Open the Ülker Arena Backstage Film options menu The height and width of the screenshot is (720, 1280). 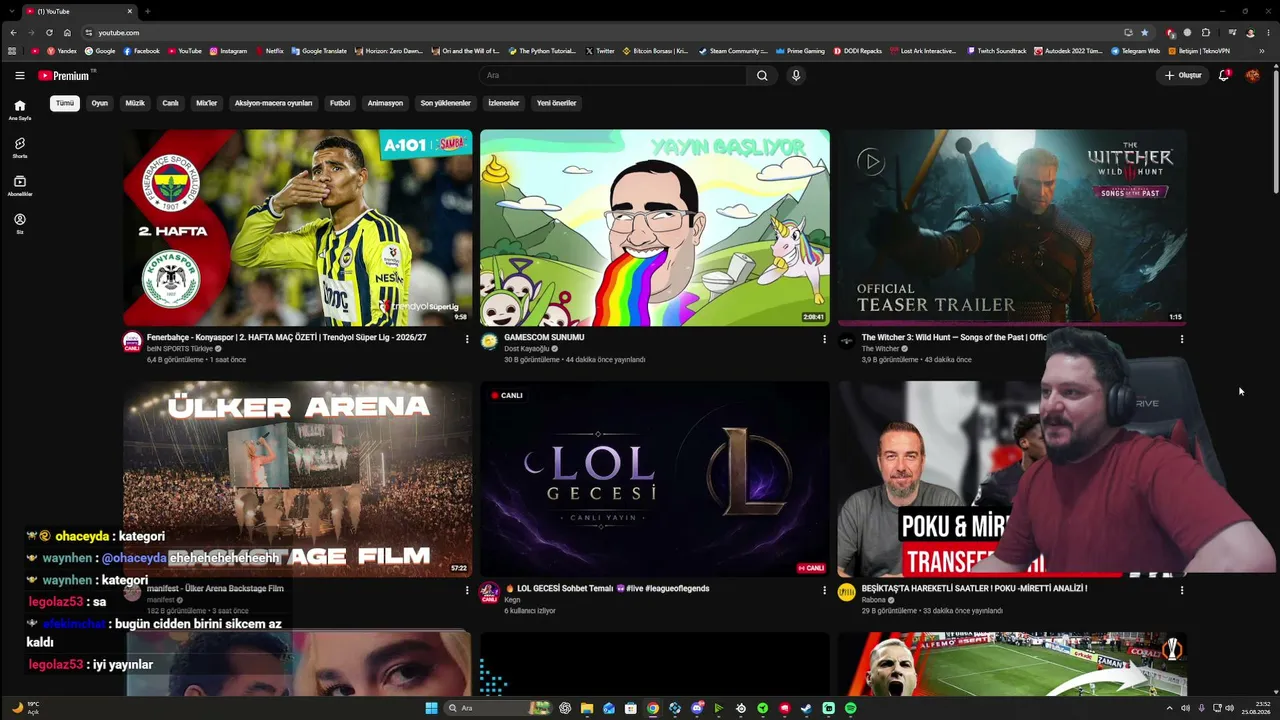click(x=467, y=590)
